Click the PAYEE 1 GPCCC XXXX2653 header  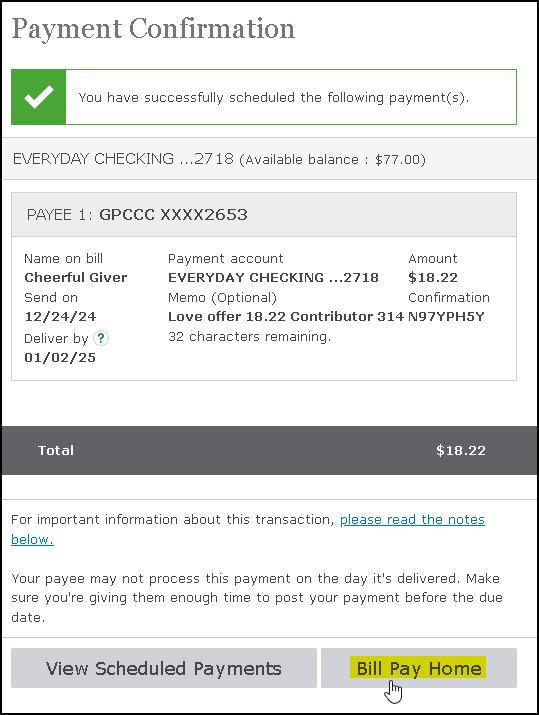(264, 214)
